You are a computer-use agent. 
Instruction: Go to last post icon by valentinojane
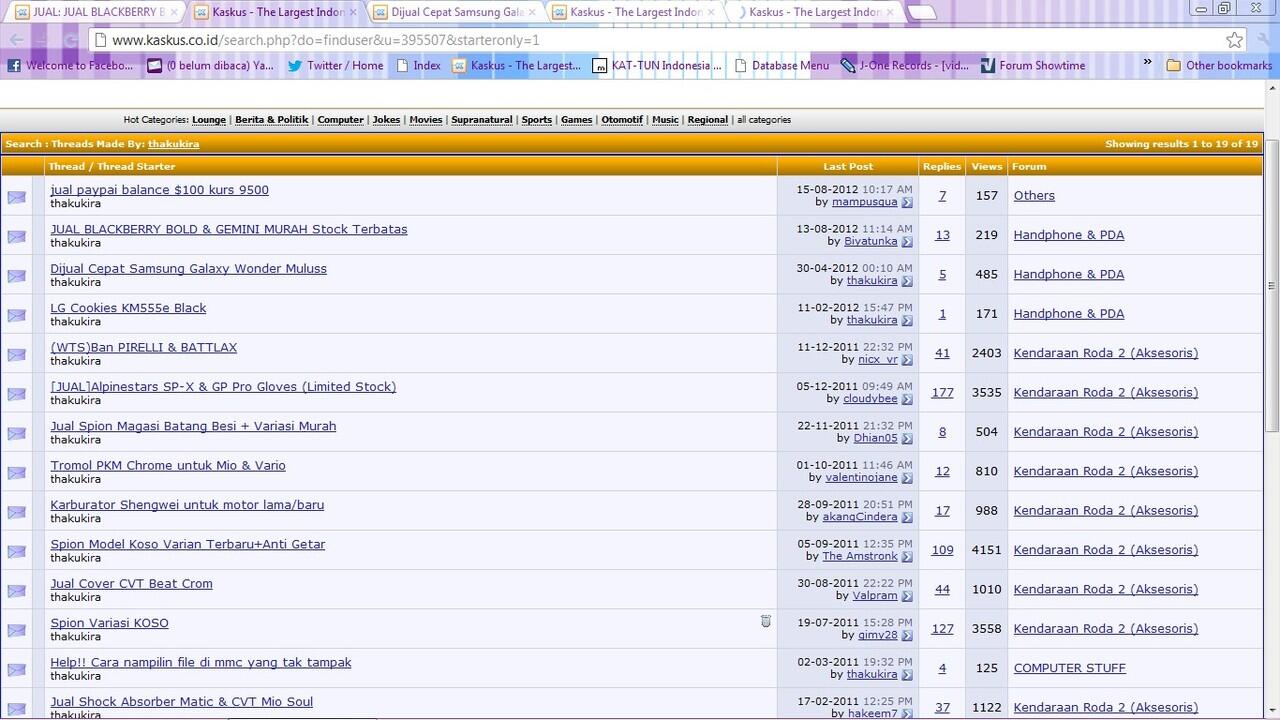907,478
